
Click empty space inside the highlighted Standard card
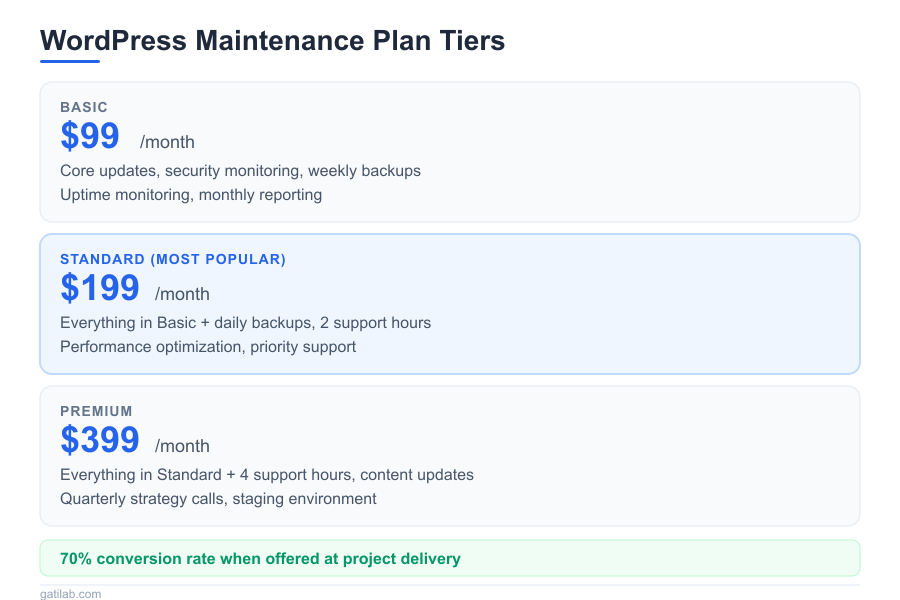pyautogui.click(x=650, y=300)
